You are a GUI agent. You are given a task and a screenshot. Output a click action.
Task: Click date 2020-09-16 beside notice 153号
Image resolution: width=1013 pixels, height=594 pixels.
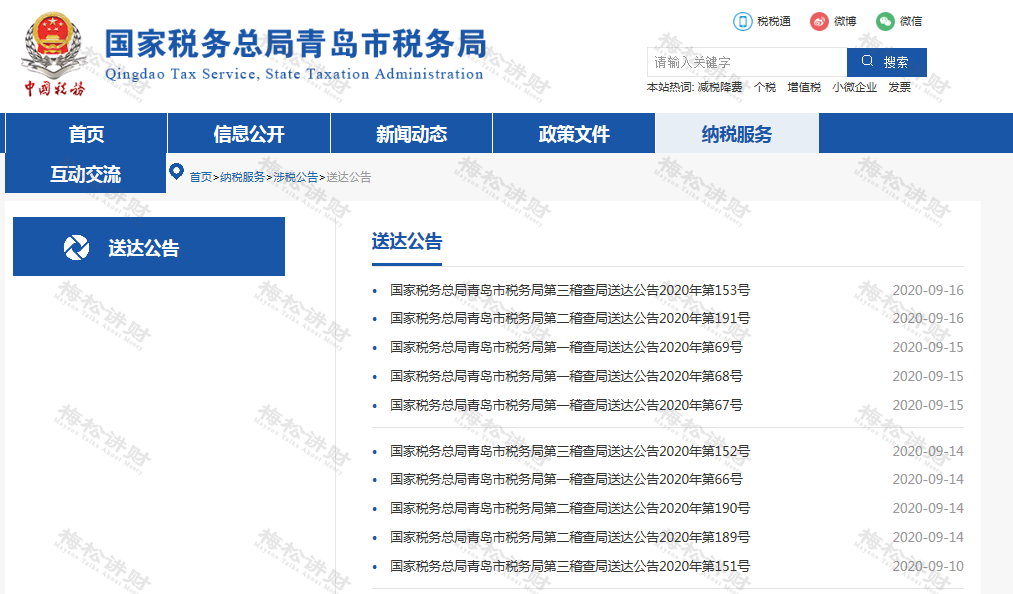[928, 290]
